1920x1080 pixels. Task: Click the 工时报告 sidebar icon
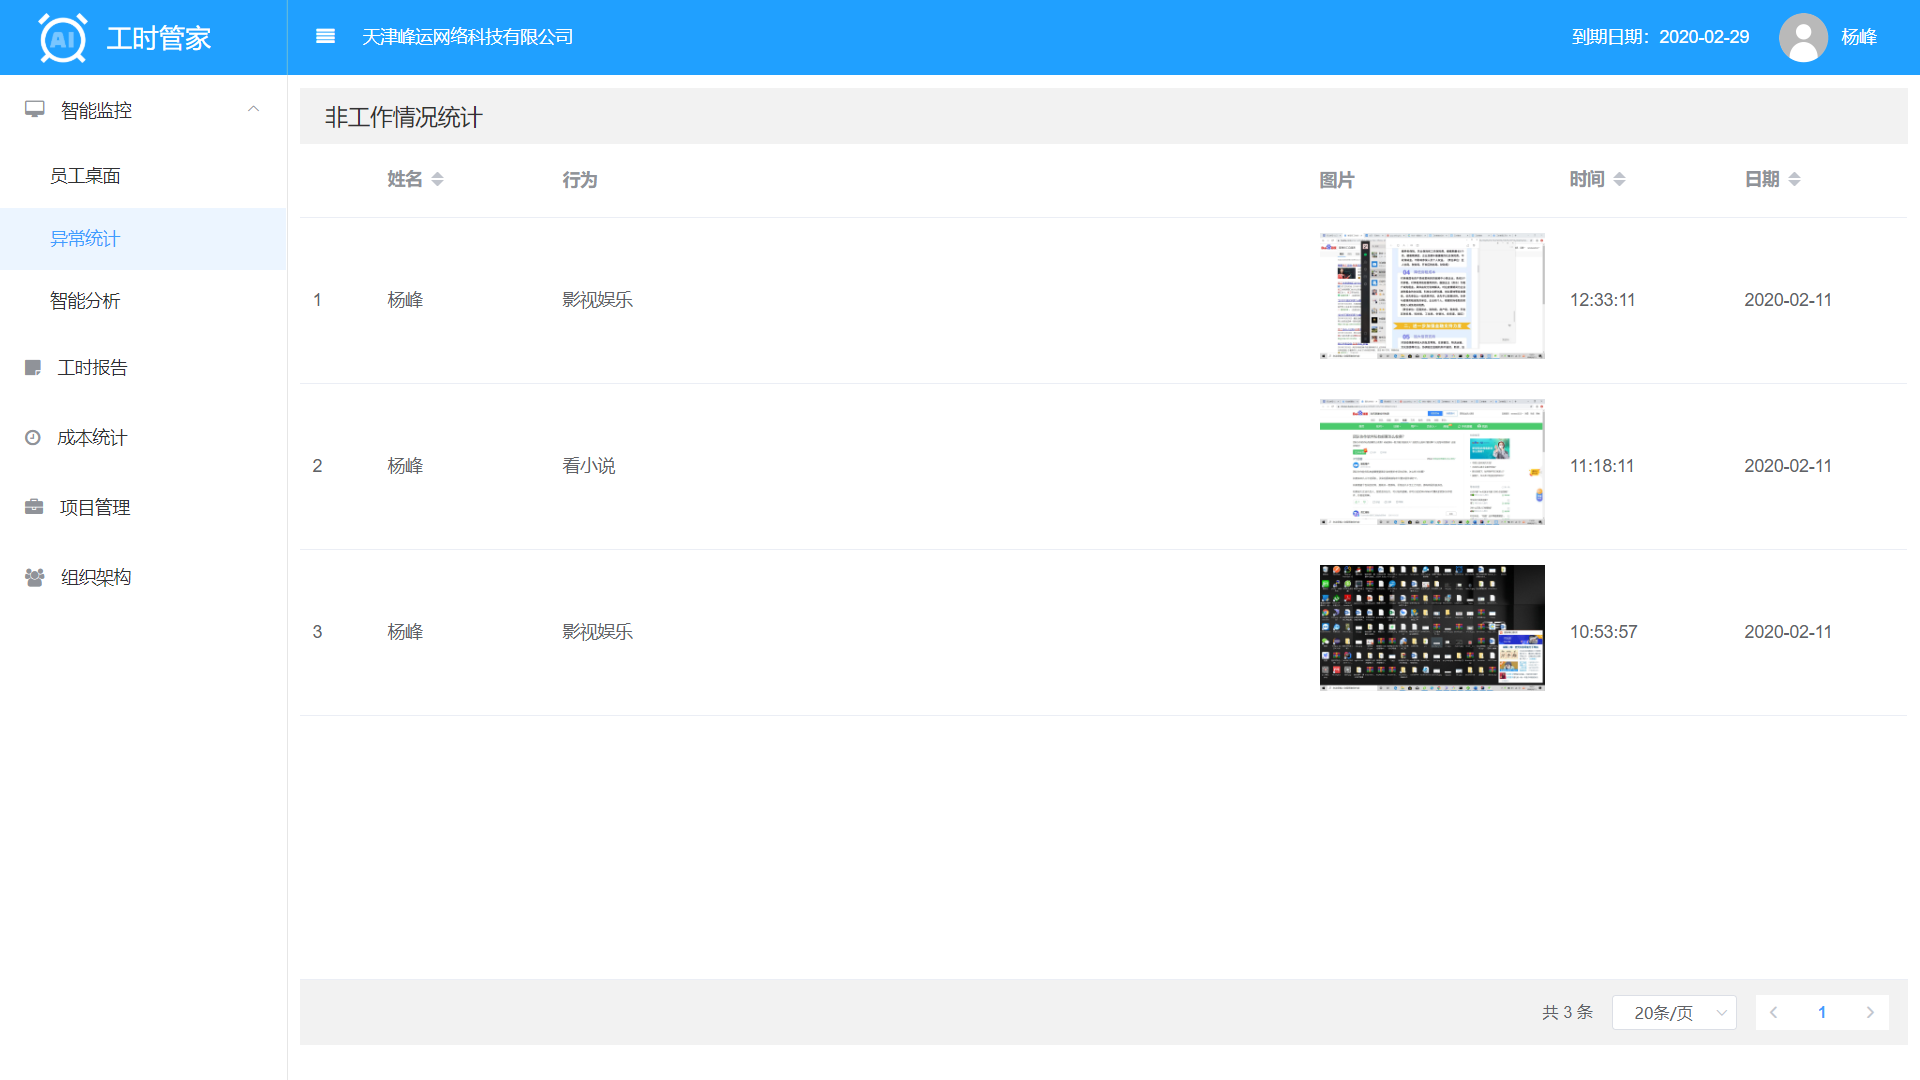(x=33, y=368)
